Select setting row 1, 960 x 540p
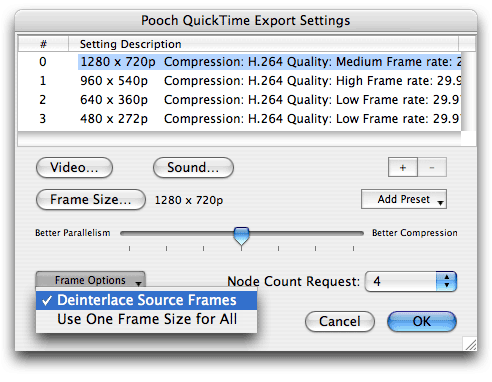The width and height of the screenshot is (492, 382). [240, 81]
